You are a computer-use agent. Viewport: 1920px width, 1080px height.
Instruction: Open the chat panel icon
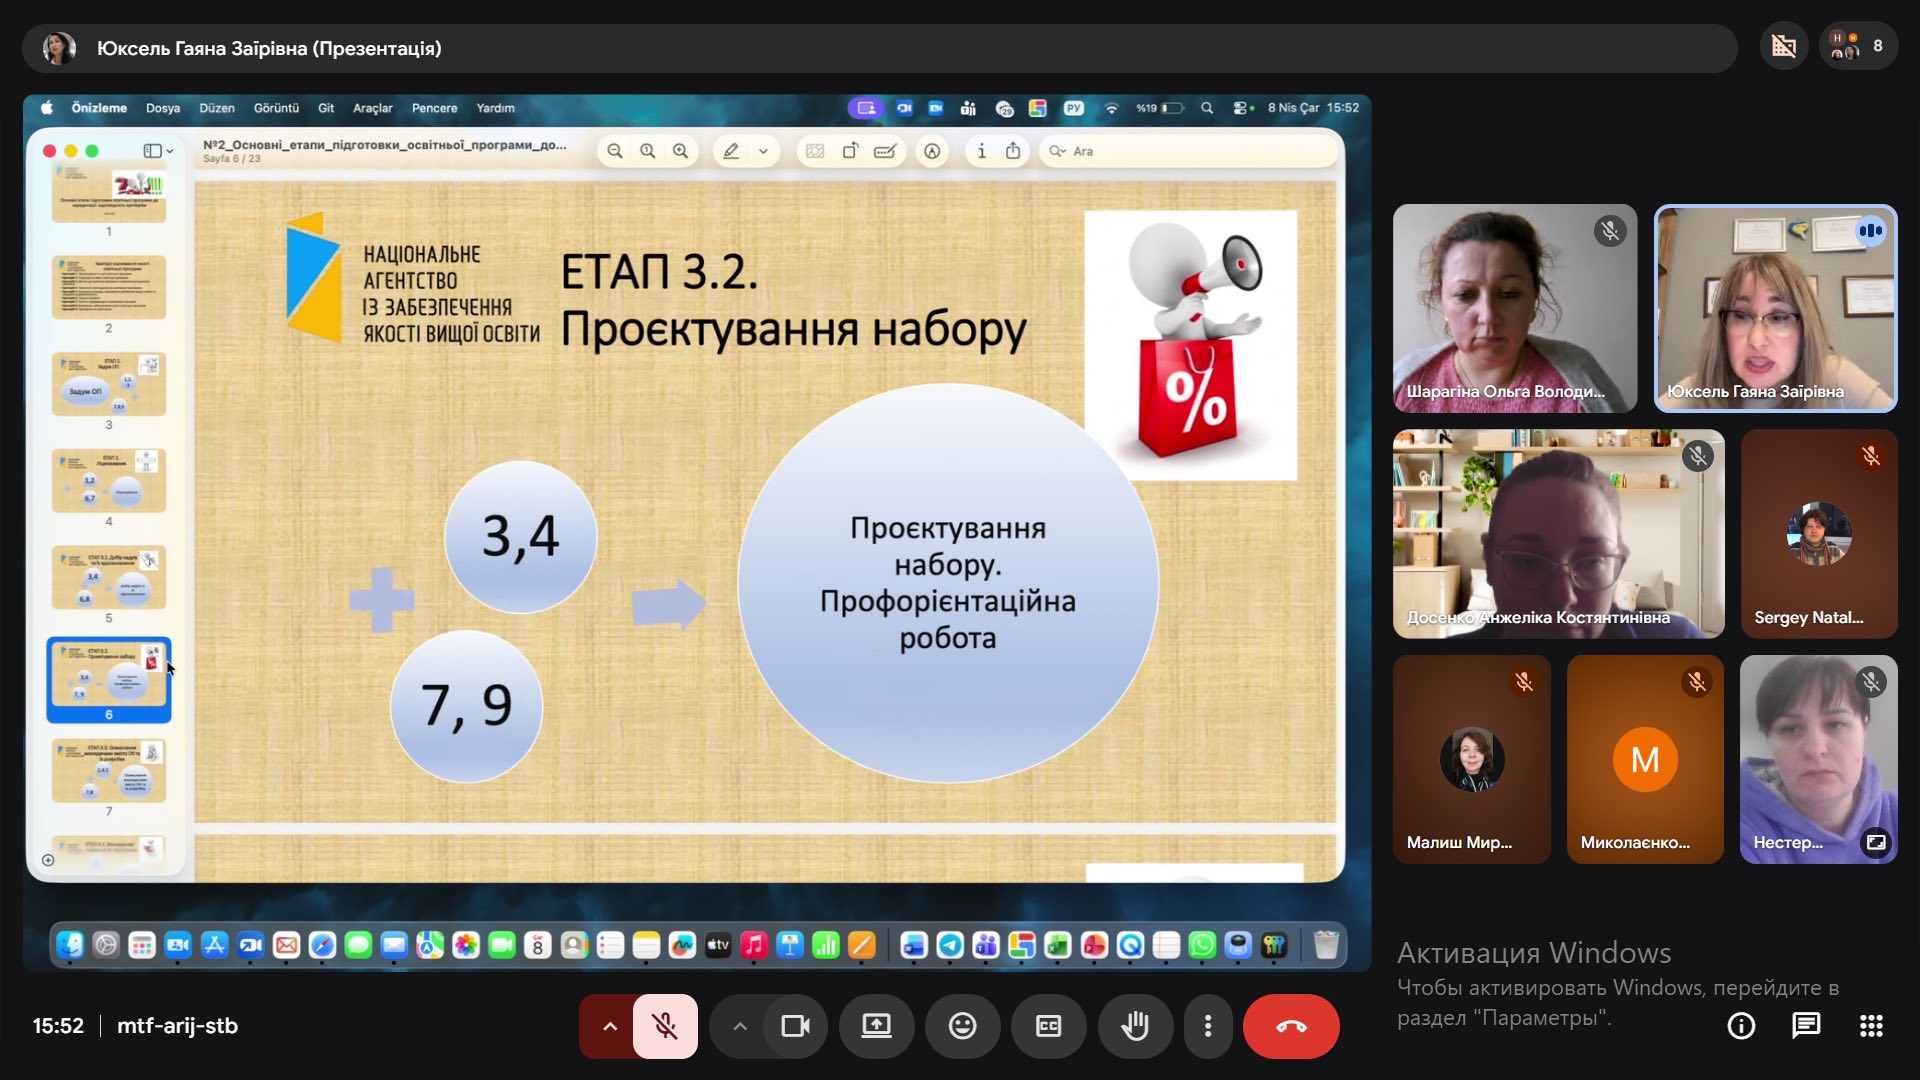click(x=1806, y=1026)
